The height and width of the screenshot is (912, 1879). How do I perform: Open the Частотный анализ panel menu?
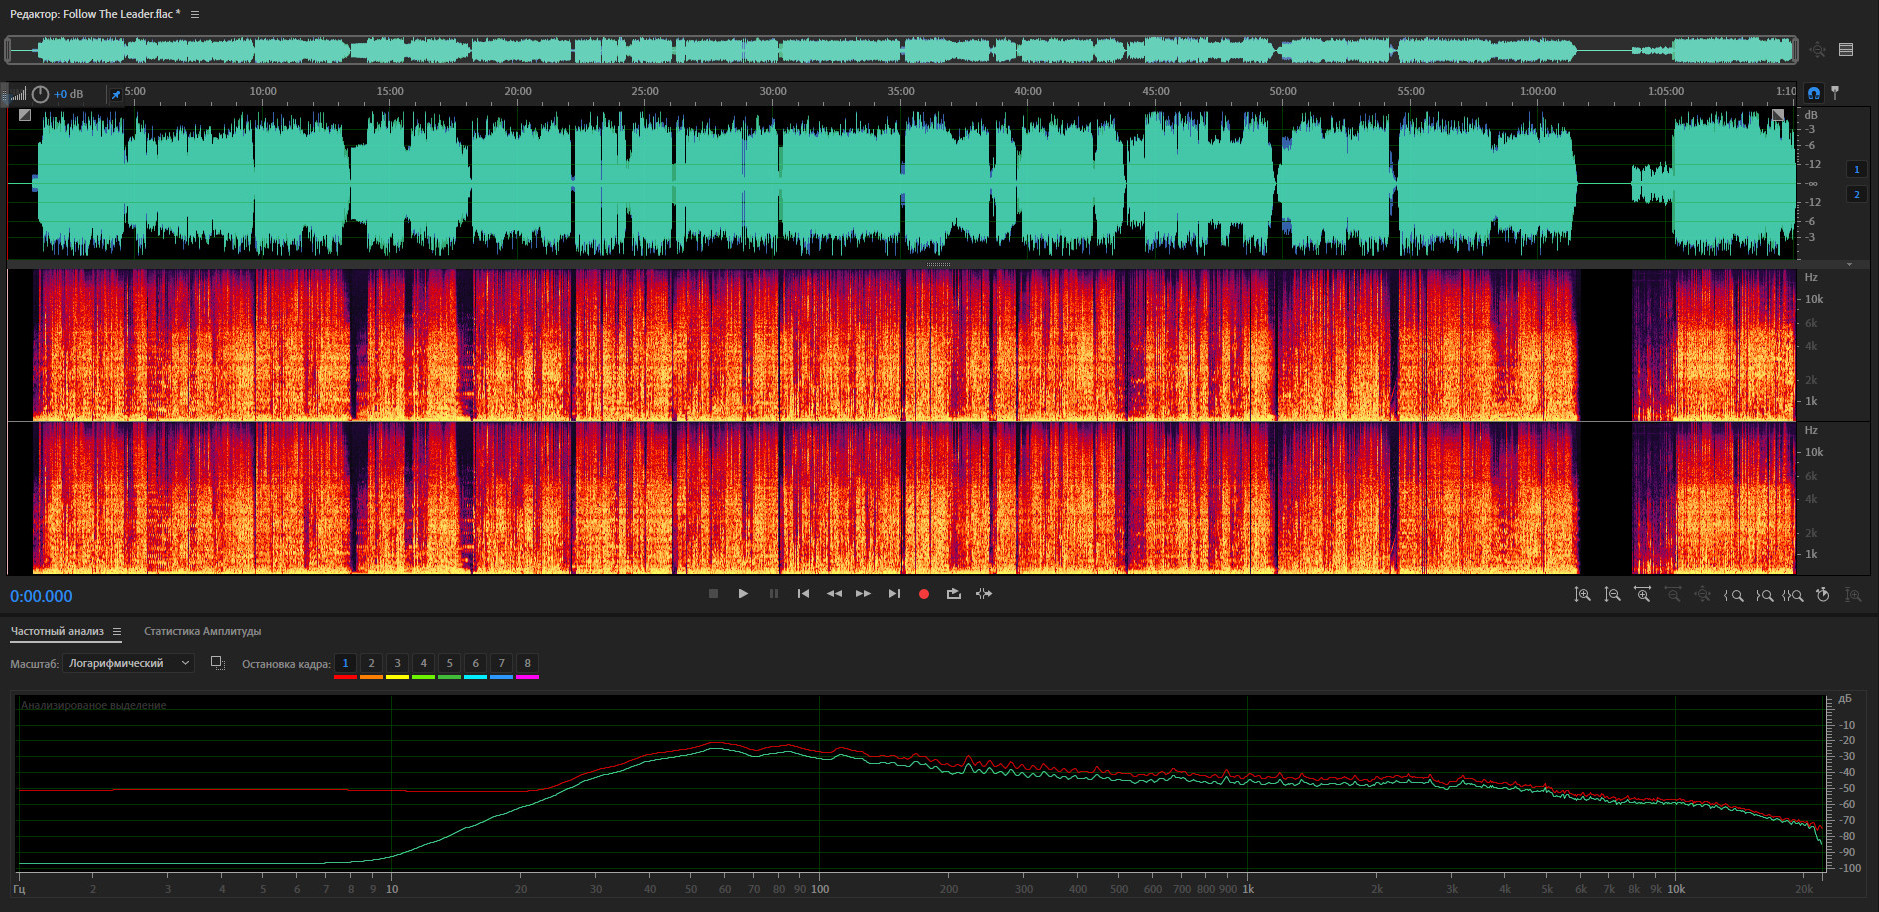tap(117, 631)
